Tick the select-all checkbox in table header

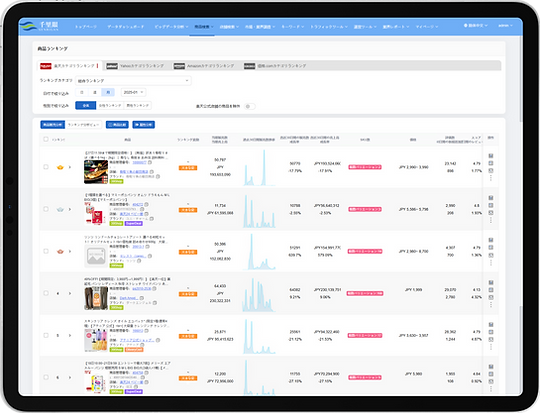(46, 139)
